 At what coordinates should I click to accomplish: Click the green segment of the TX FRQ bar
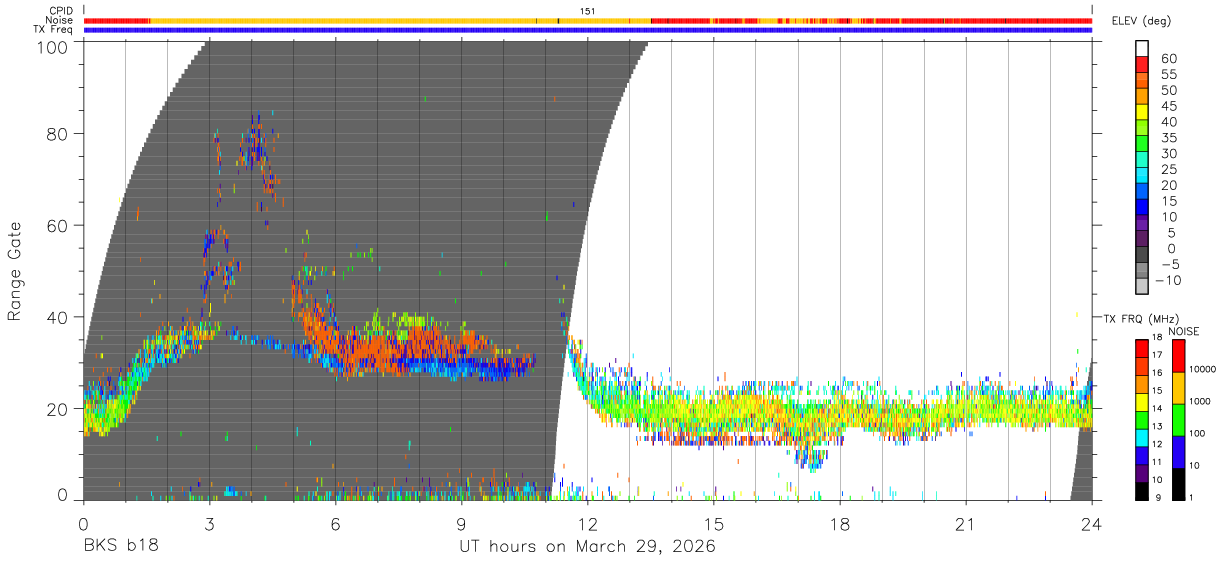[1142, 419]
